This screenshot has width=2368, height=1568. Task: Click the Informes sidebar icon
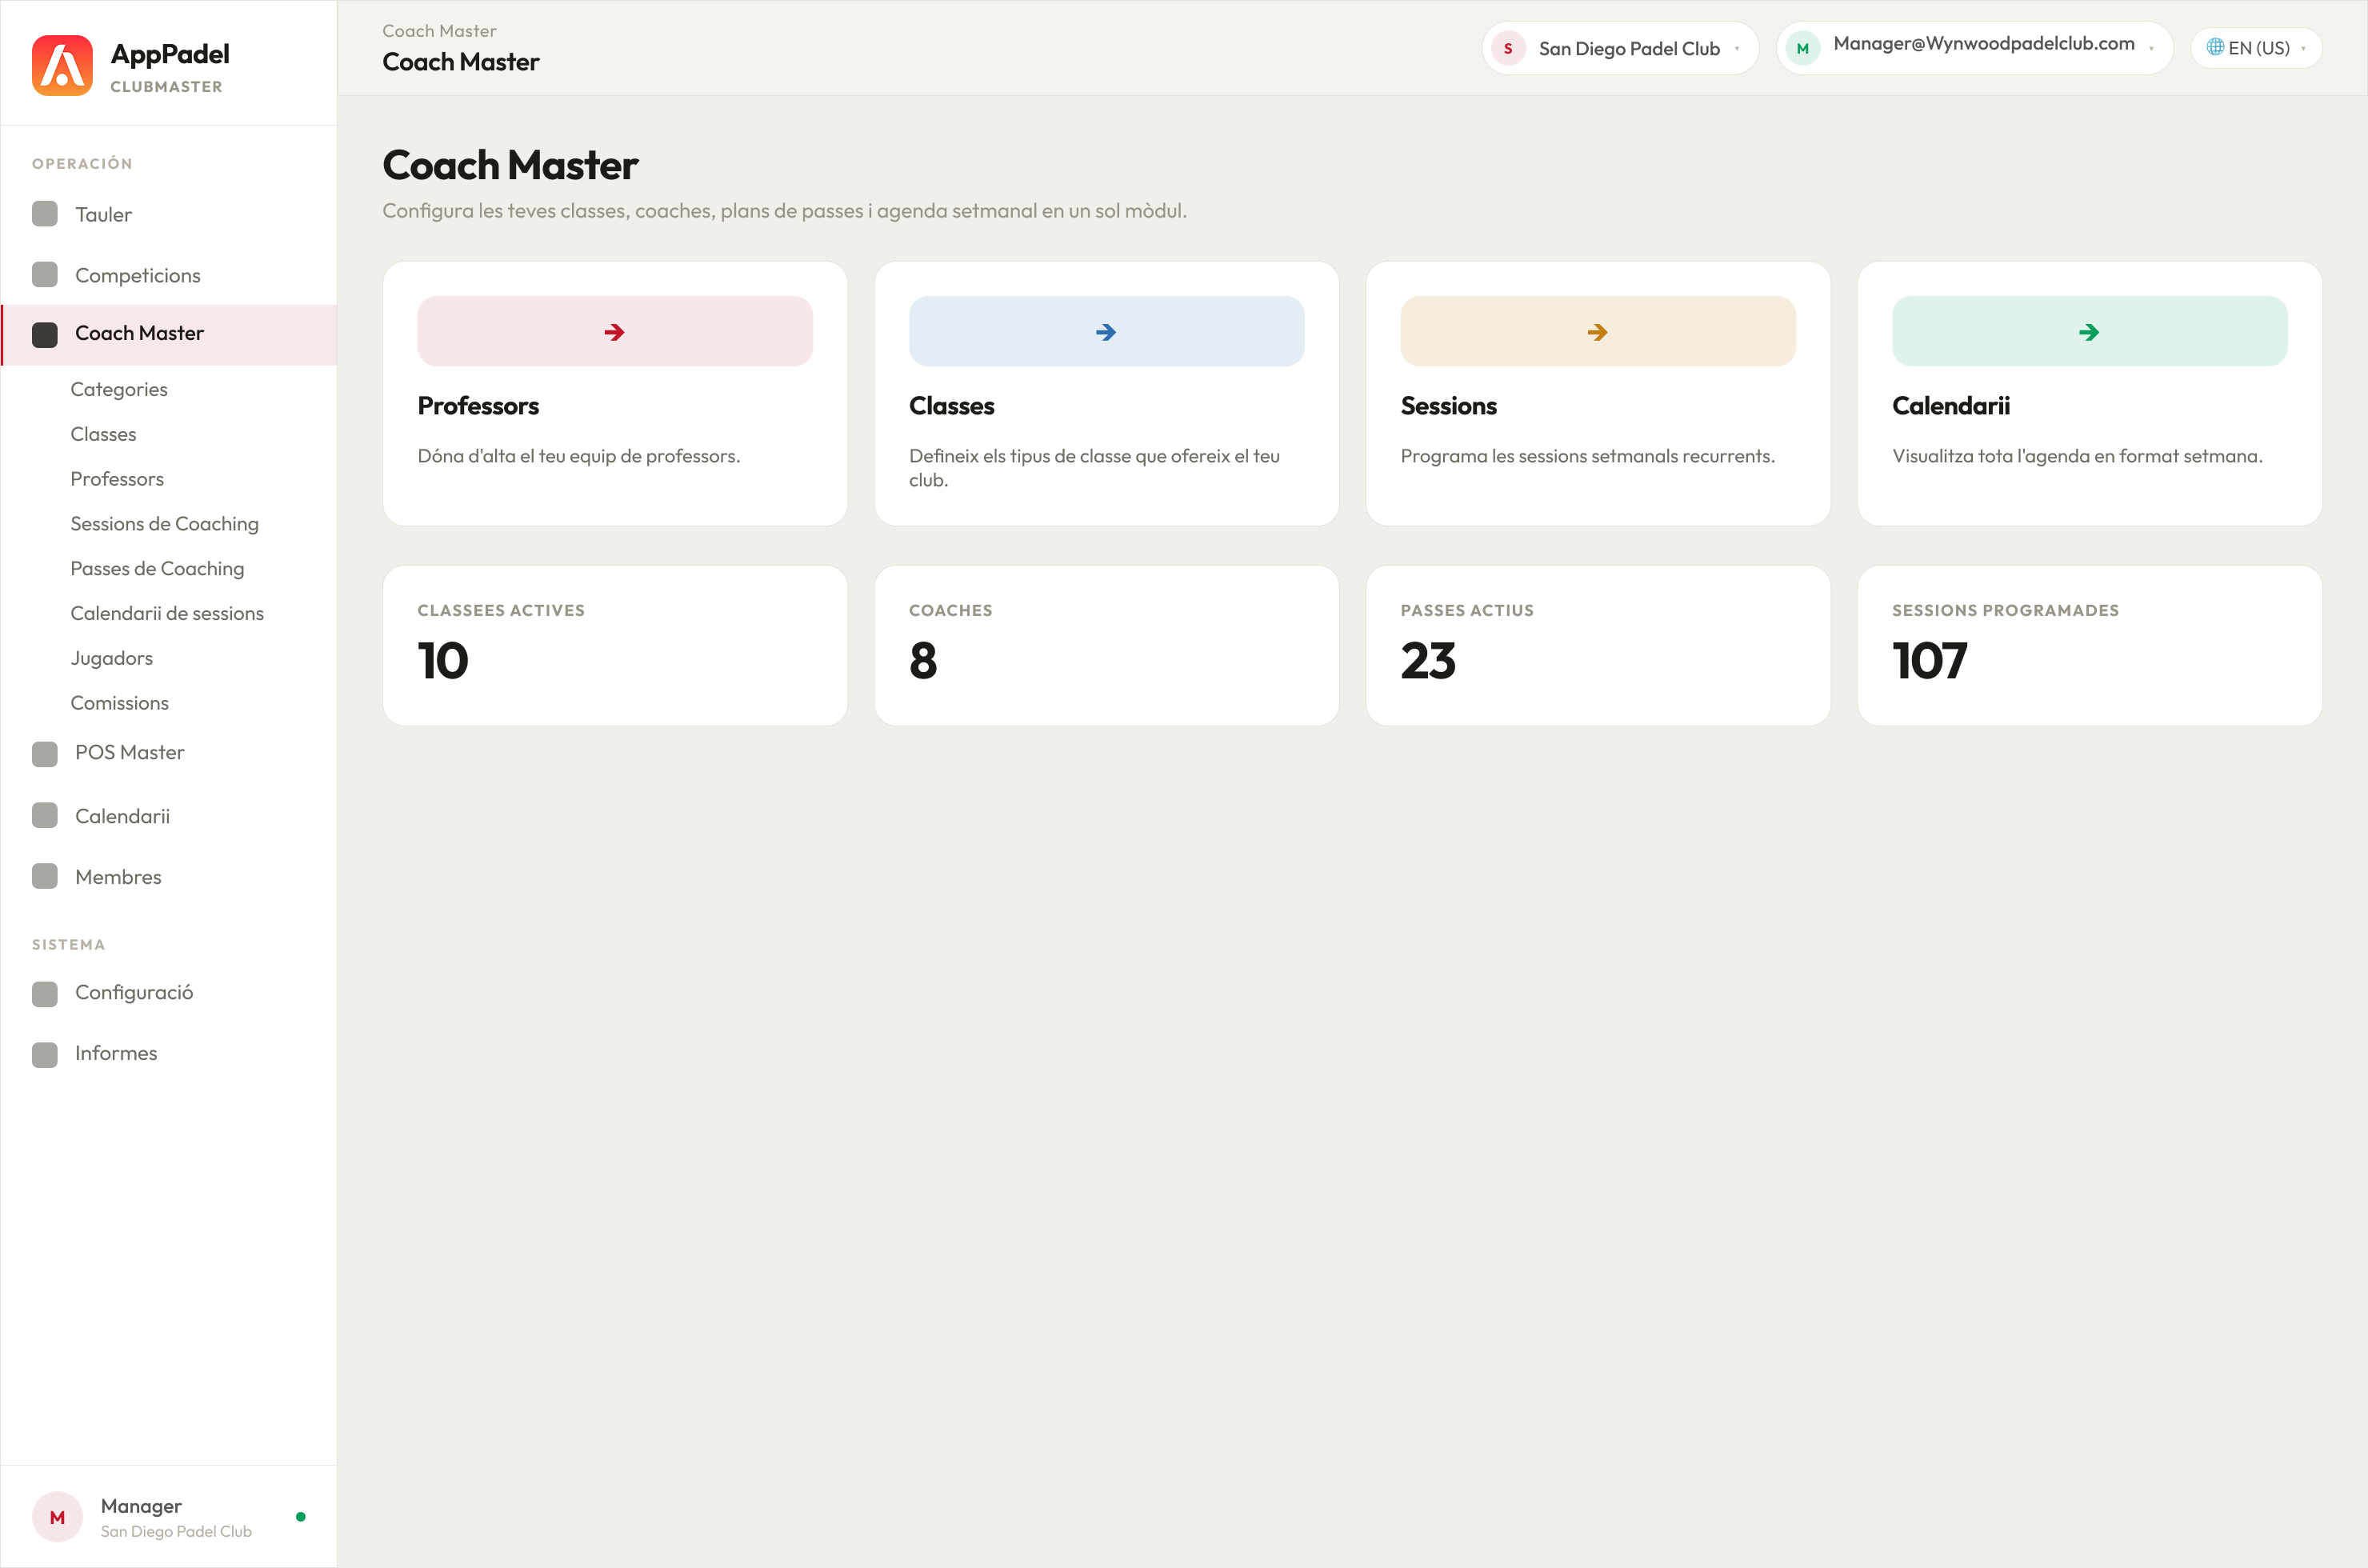click(45, 1054)
